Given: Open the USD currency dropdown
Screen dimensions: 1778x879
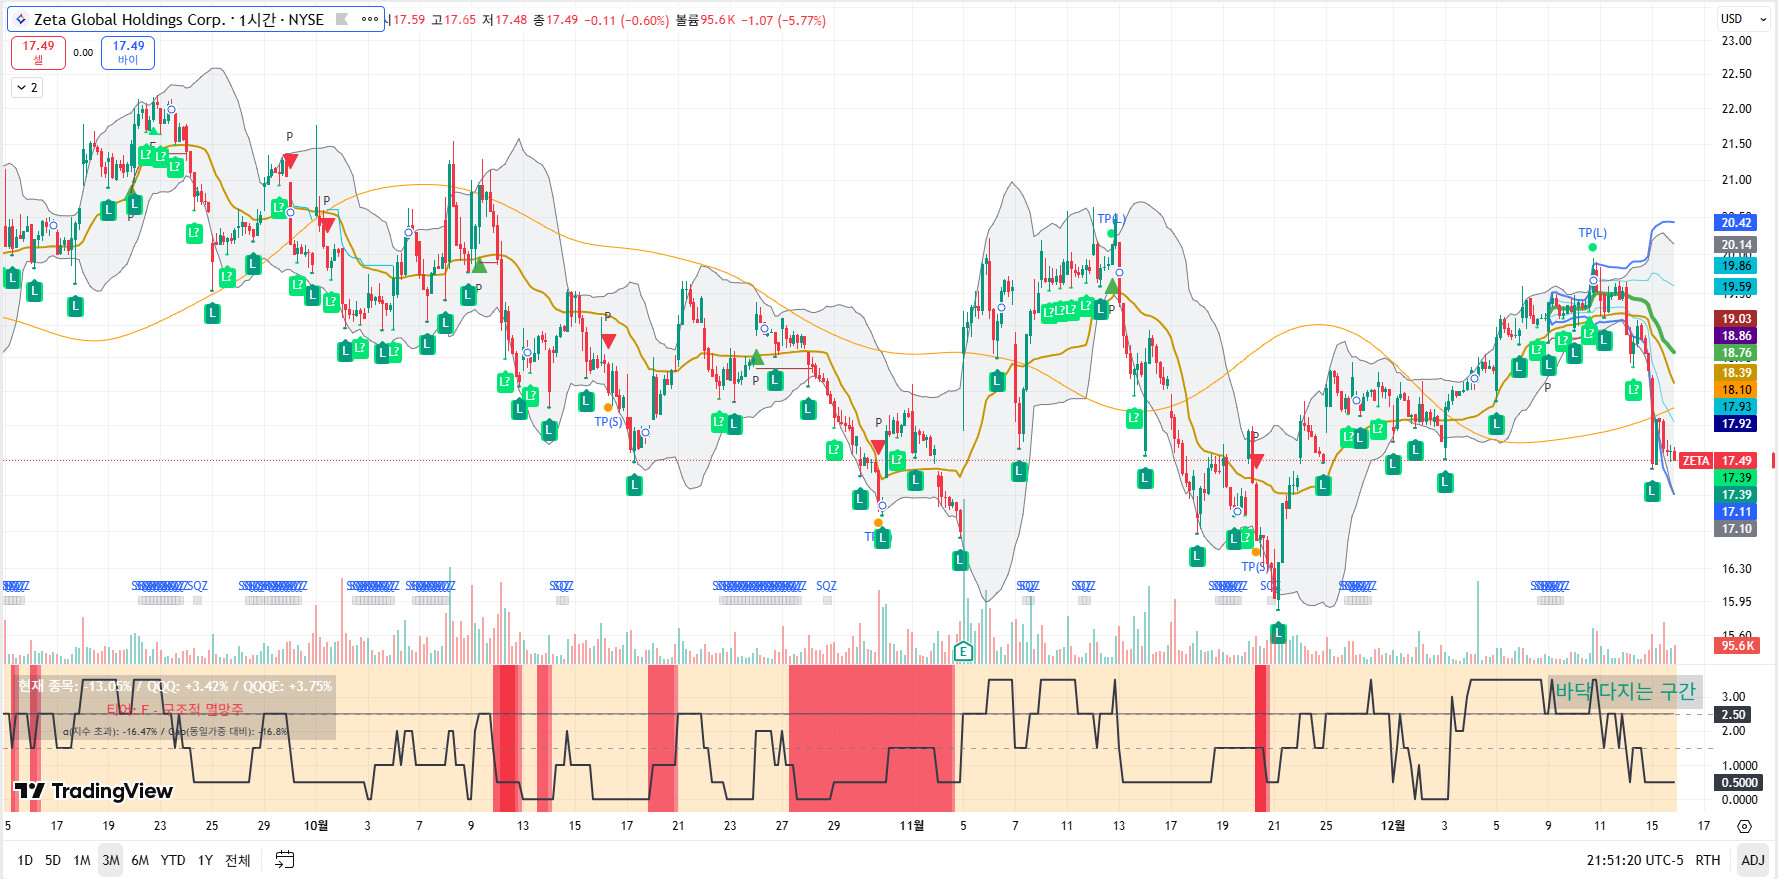Looking at the screenshot, I should click(x=1744, y=19).
